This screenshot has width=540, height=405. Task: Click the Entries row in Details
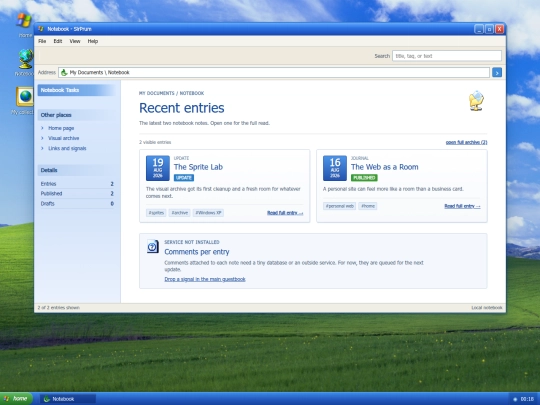[x=77, y=184]
